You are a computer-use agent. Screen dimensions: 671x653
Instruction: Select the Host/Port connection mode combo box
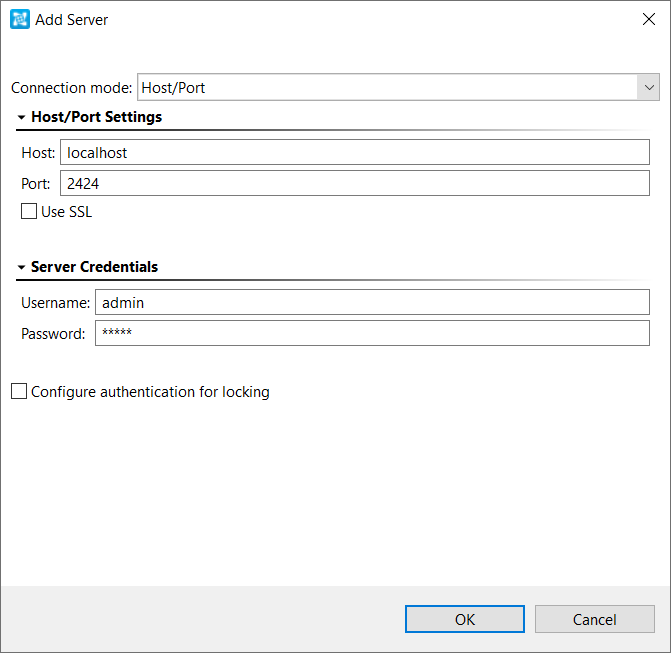point(398,87)
